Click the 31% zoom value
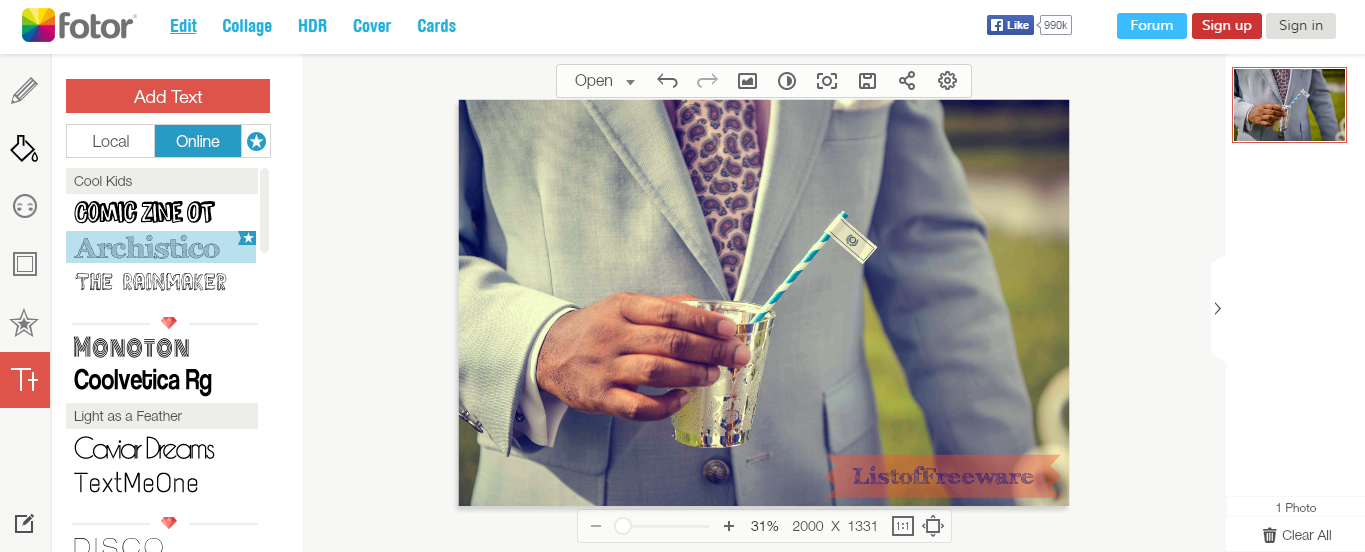The image size is (1365, 552). coord(764,526)
